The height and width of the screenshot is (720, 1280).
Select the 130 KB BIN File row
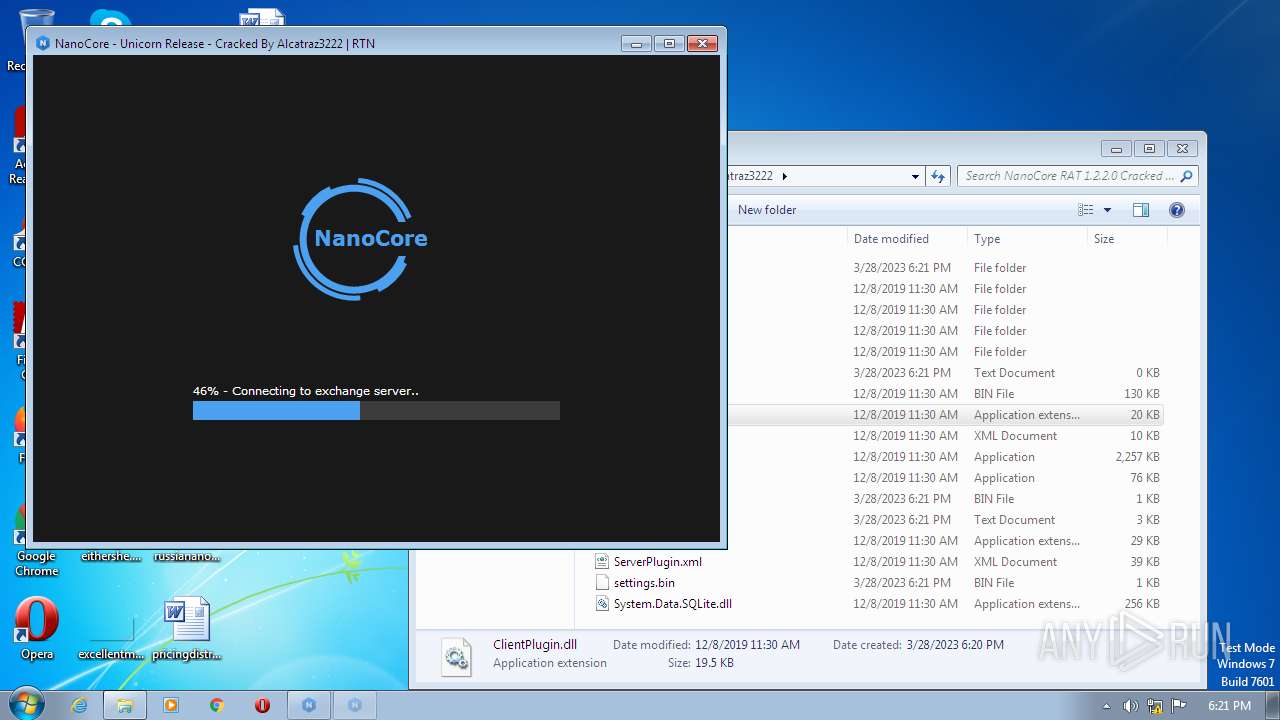[946, 394]
